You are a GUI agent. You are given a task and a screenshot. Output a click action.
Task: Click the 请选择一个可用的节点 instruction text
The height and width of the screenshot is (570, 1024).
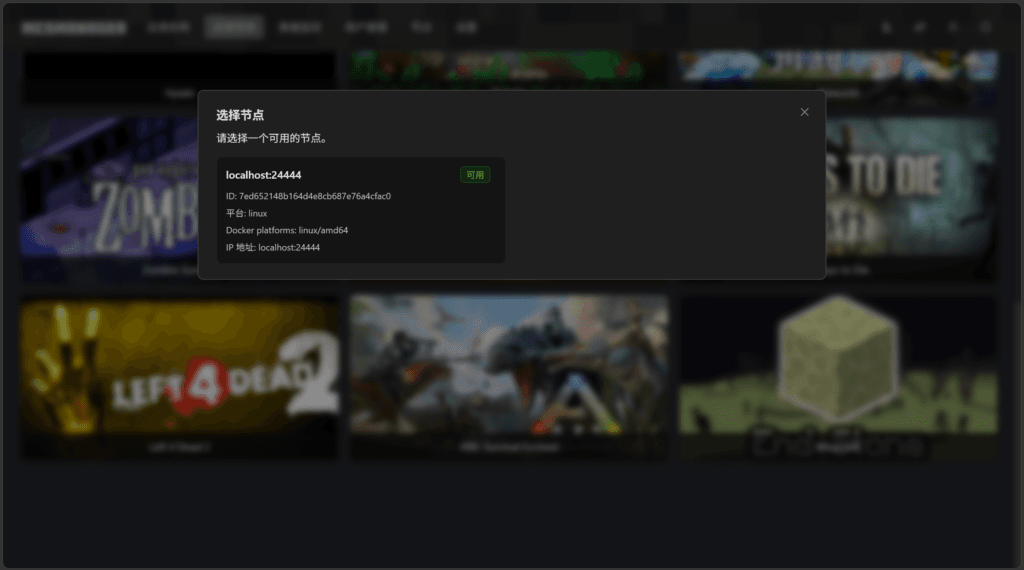(272, 138)
